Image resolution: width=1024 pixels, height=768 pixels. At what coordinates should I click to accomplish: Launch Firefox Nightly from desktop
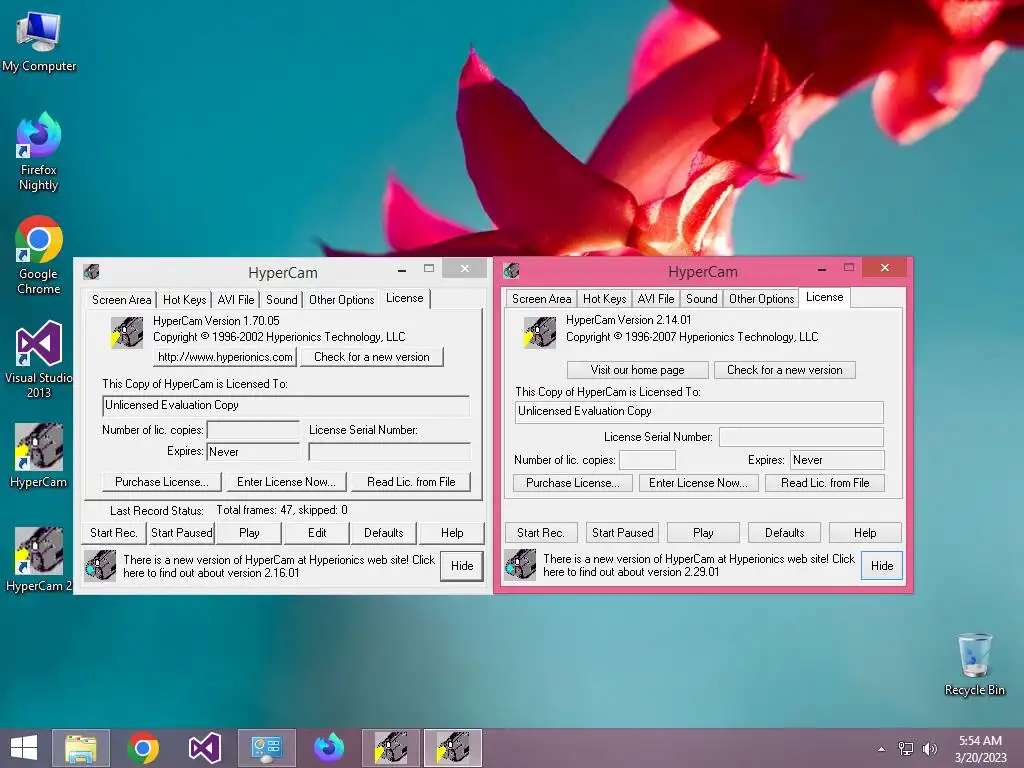(x=39, y=152)
